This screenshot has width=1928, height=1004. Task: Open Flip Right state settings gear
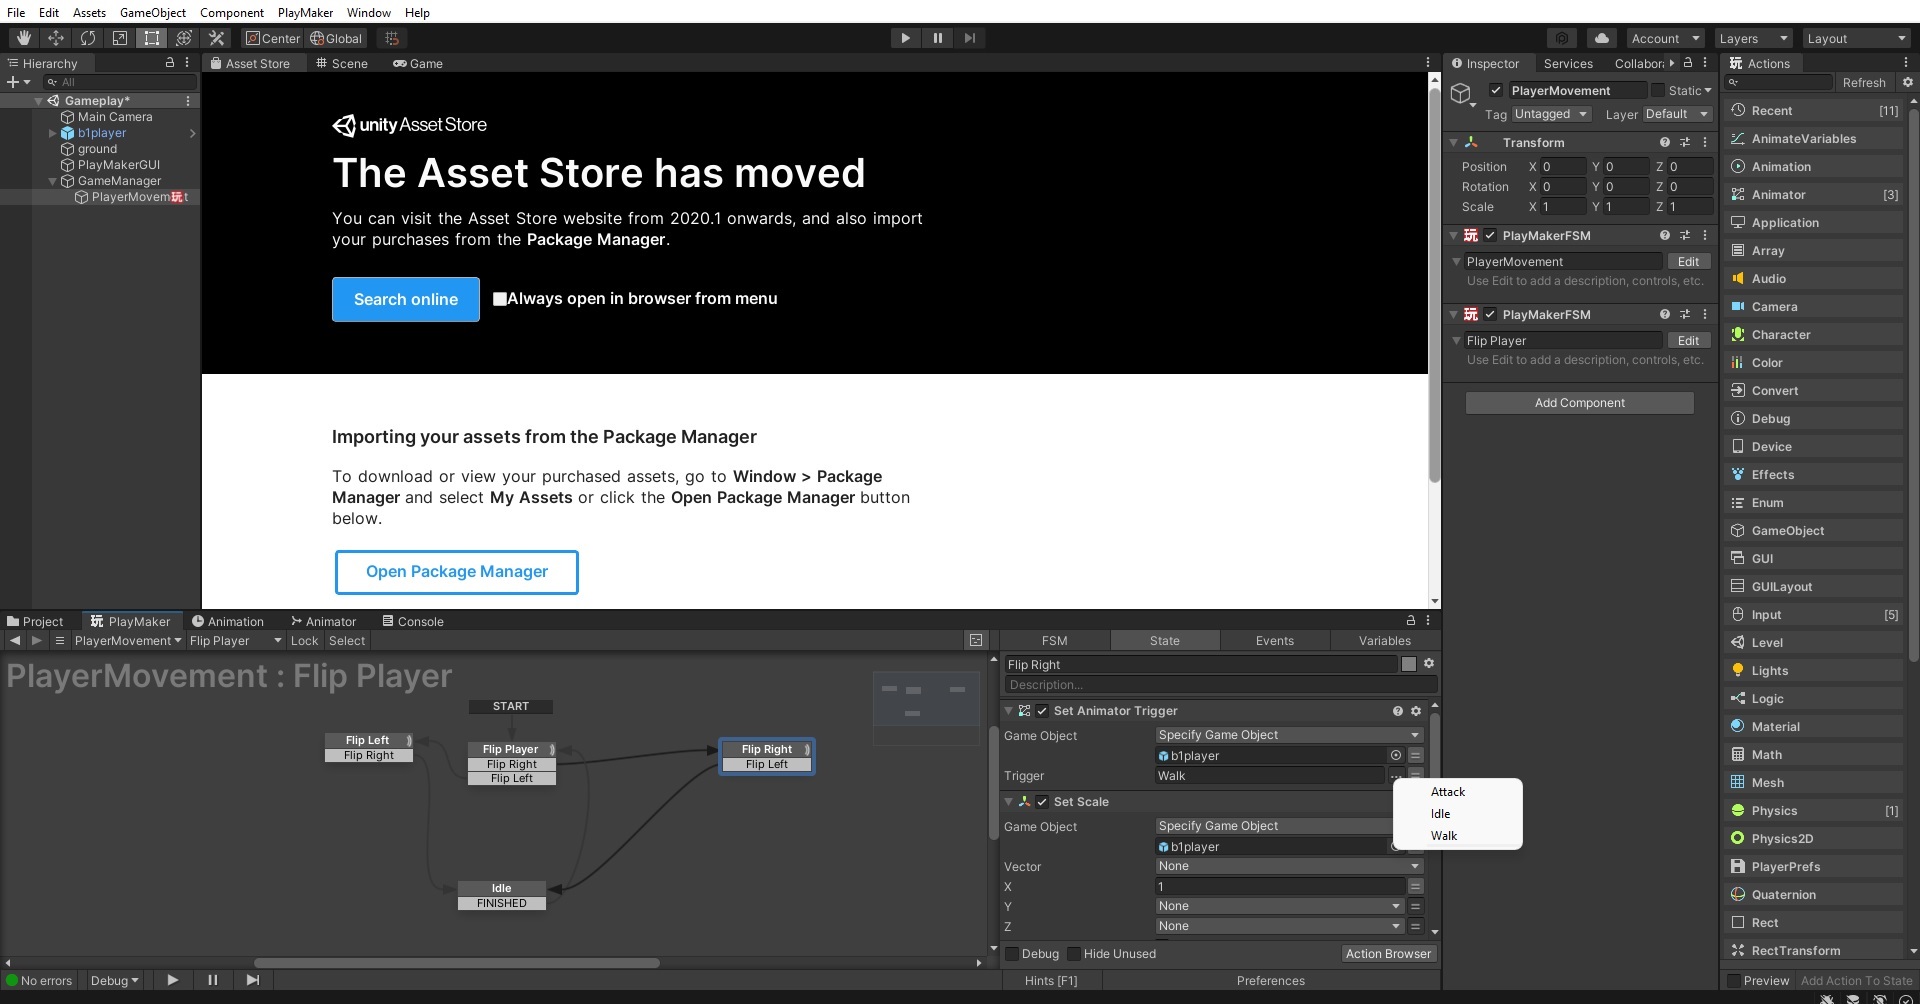[x=1429, y=664]
